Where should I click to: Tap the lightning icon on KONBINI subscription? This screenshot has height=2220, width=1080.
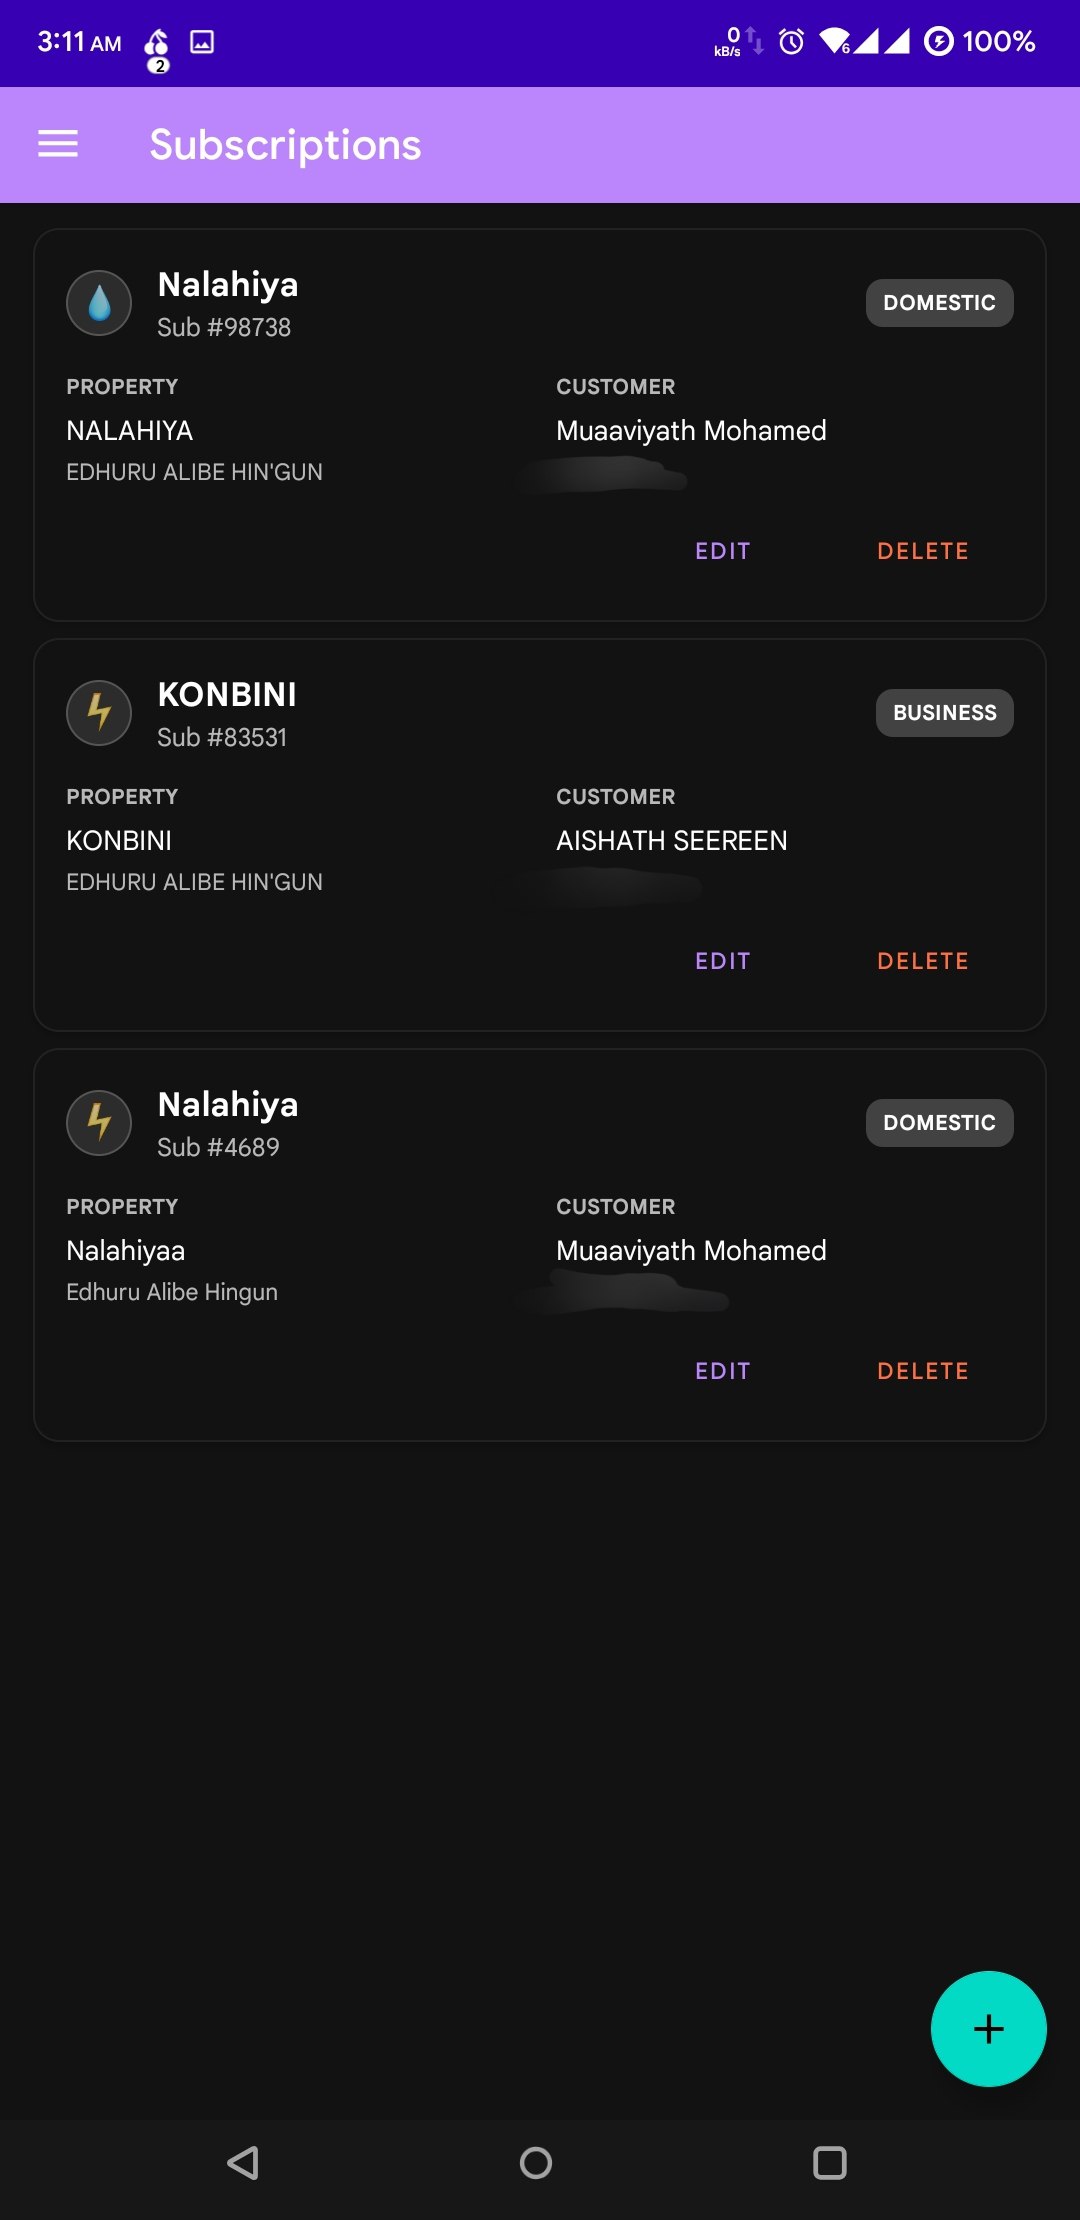coord(99,713)
